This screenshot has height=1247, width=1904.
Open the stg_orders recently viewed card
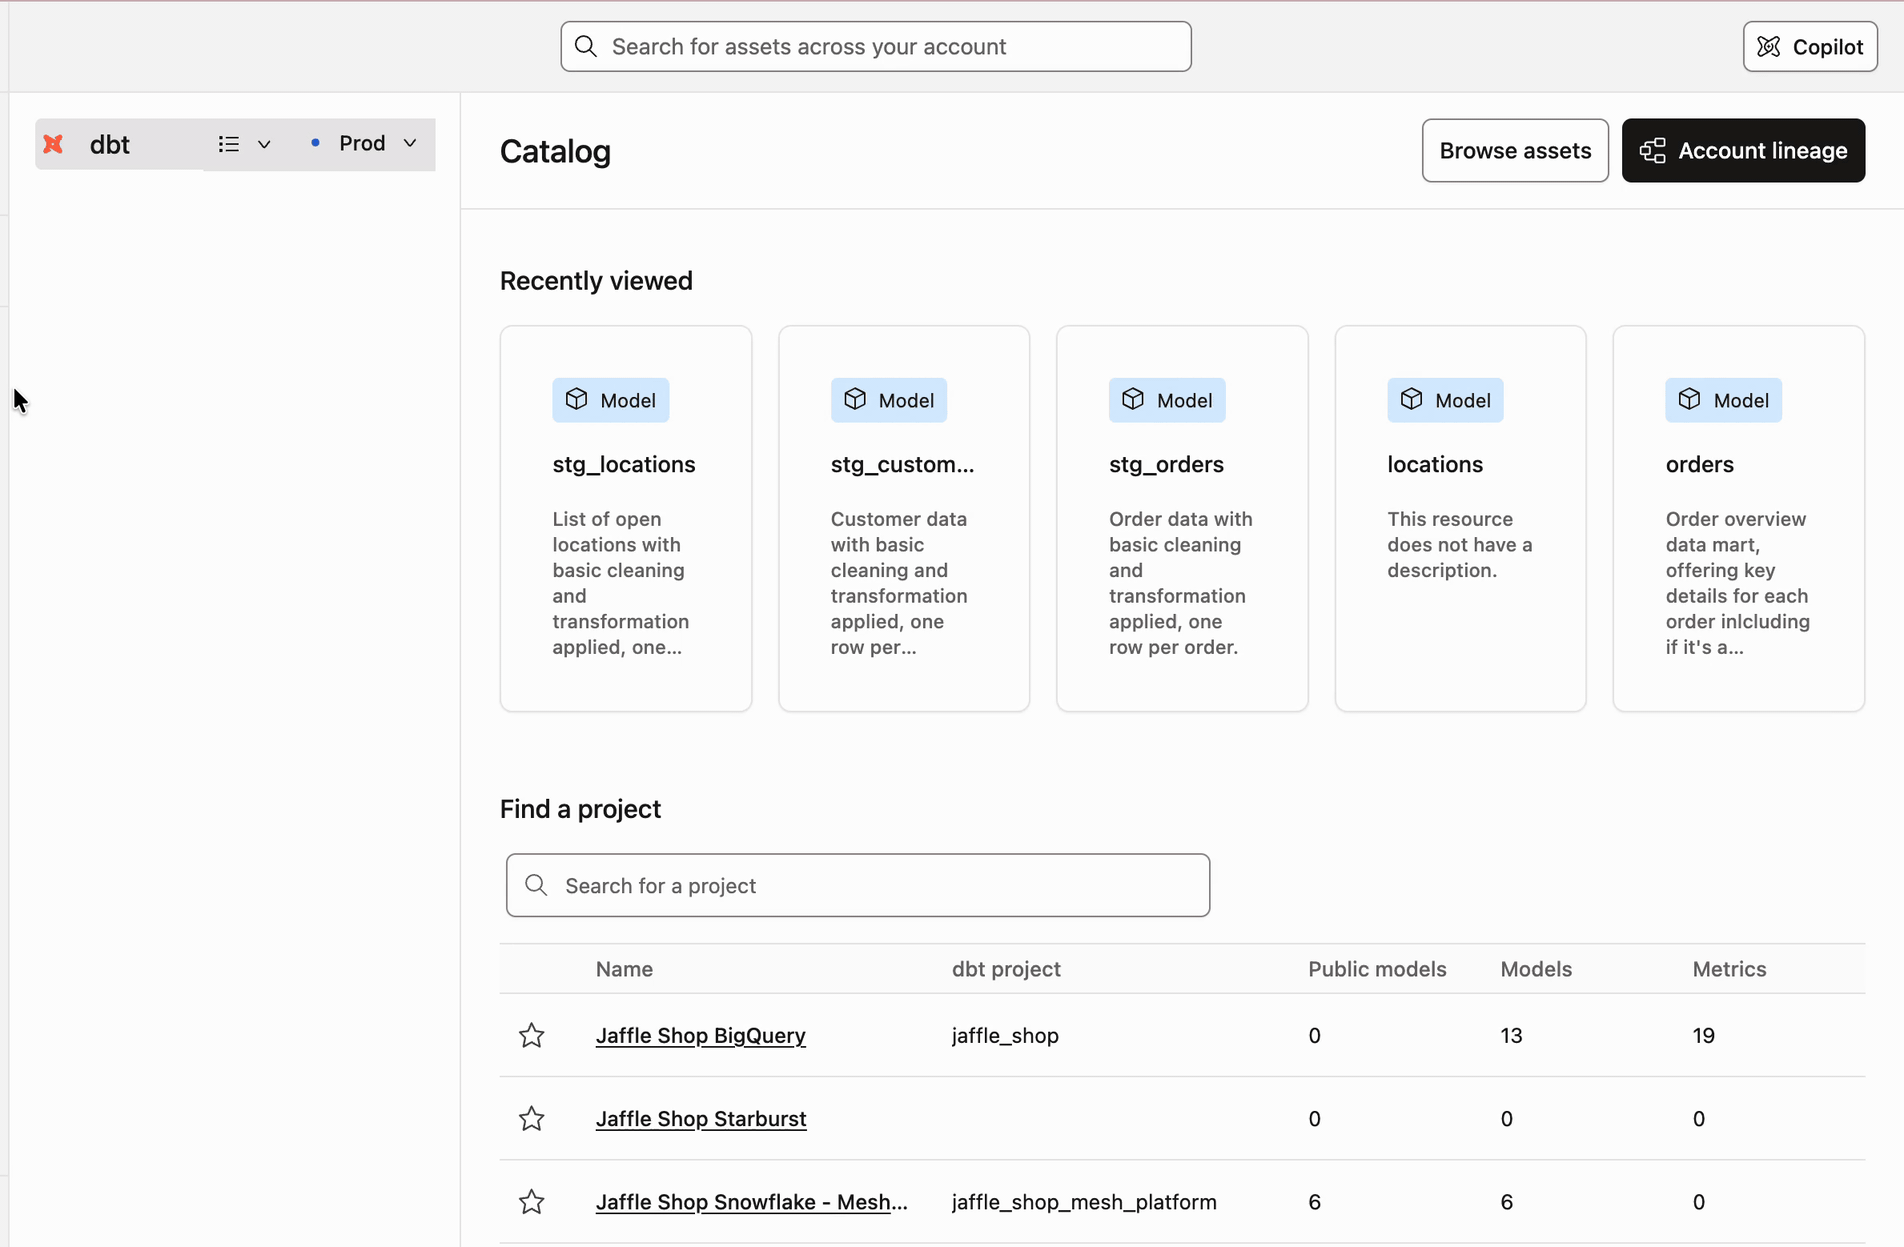click(x=1182, y=518)
